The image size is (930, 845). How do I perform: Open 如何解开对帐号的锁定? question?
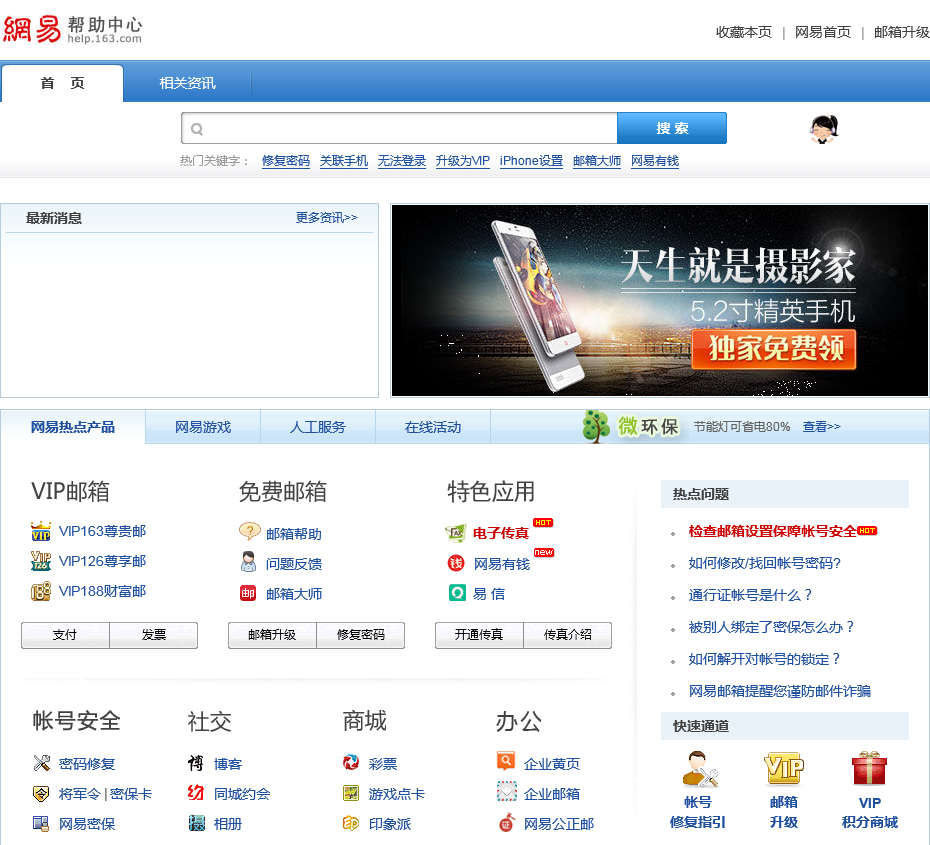point(764,659)
